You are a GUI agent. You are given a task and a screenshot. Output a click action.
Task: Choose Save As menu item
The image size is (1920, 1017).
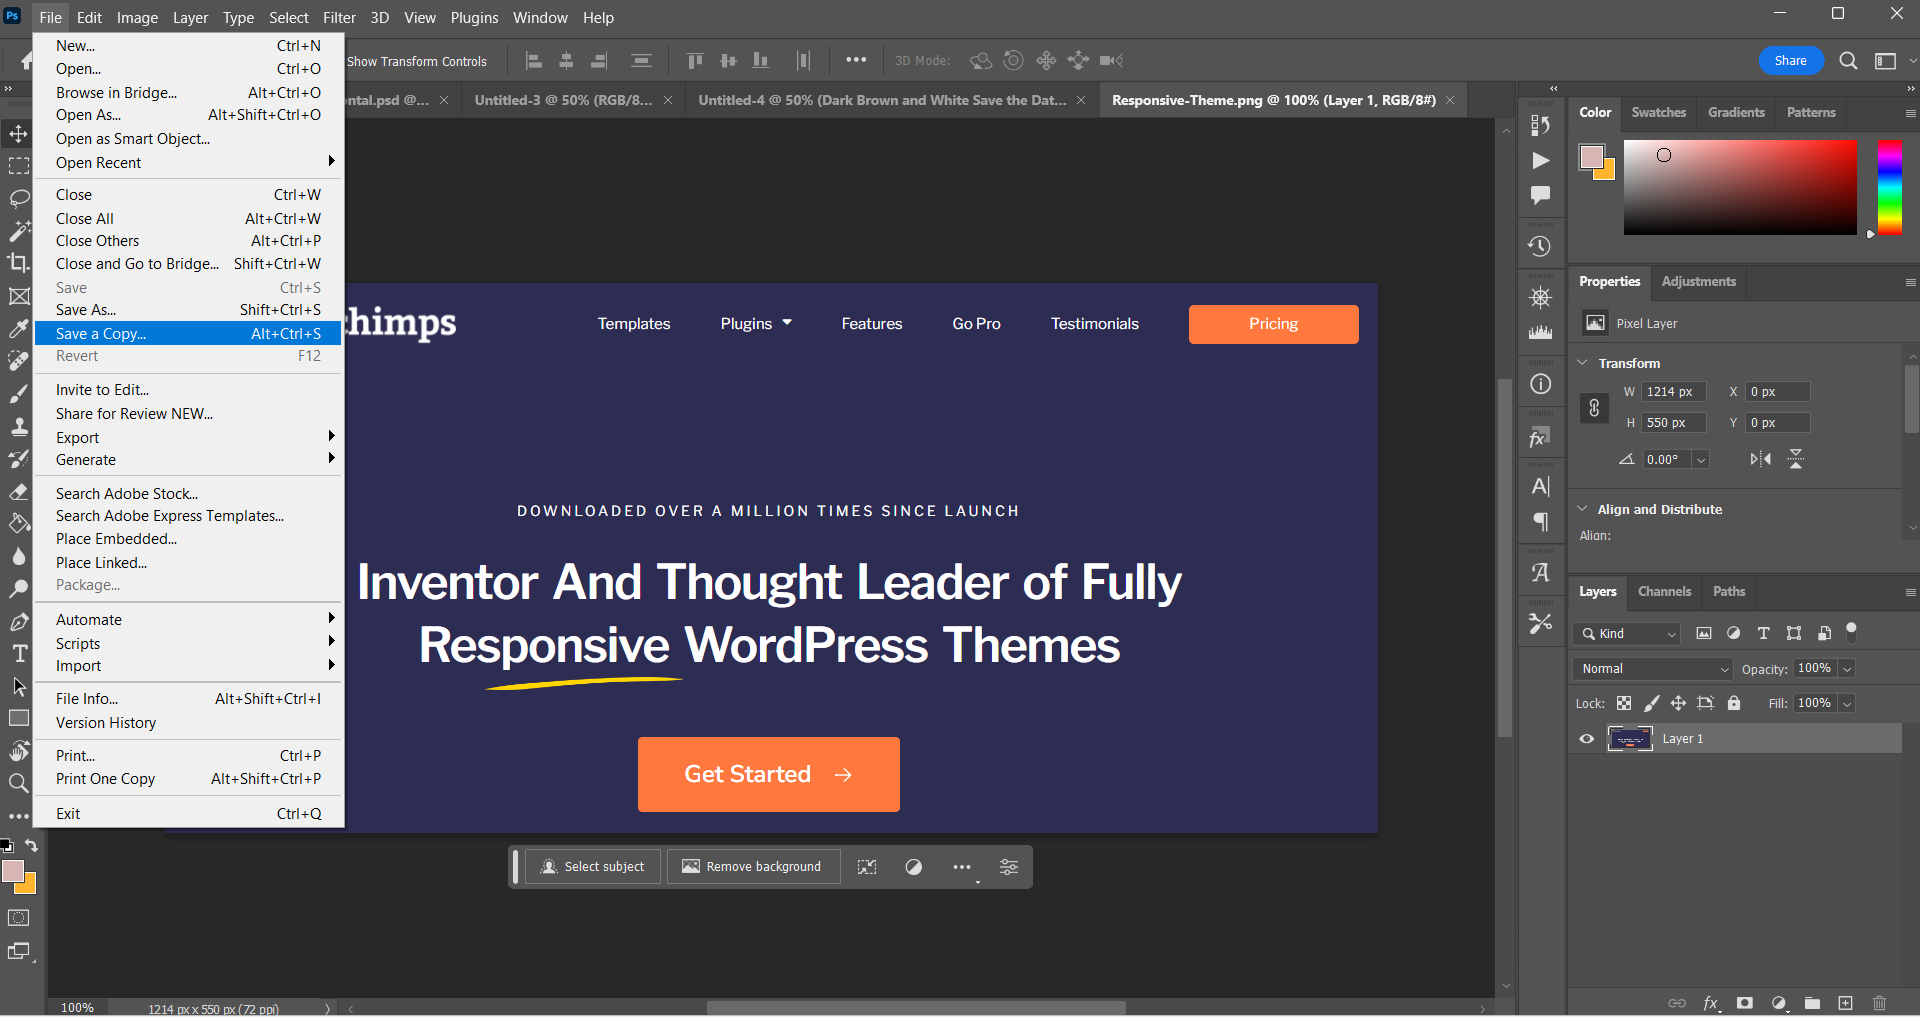tap(188, 310)
